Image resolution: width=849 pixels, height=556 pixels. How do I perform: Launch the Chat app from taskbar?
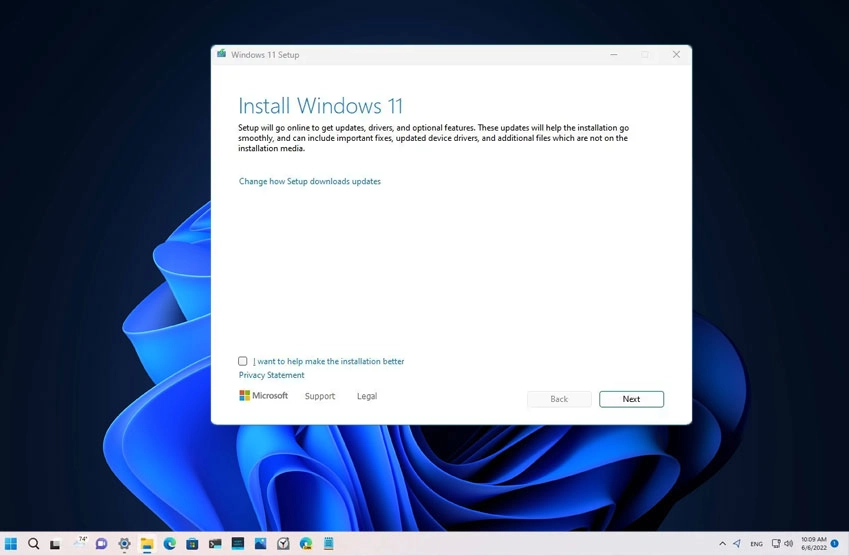click(101, 544)
